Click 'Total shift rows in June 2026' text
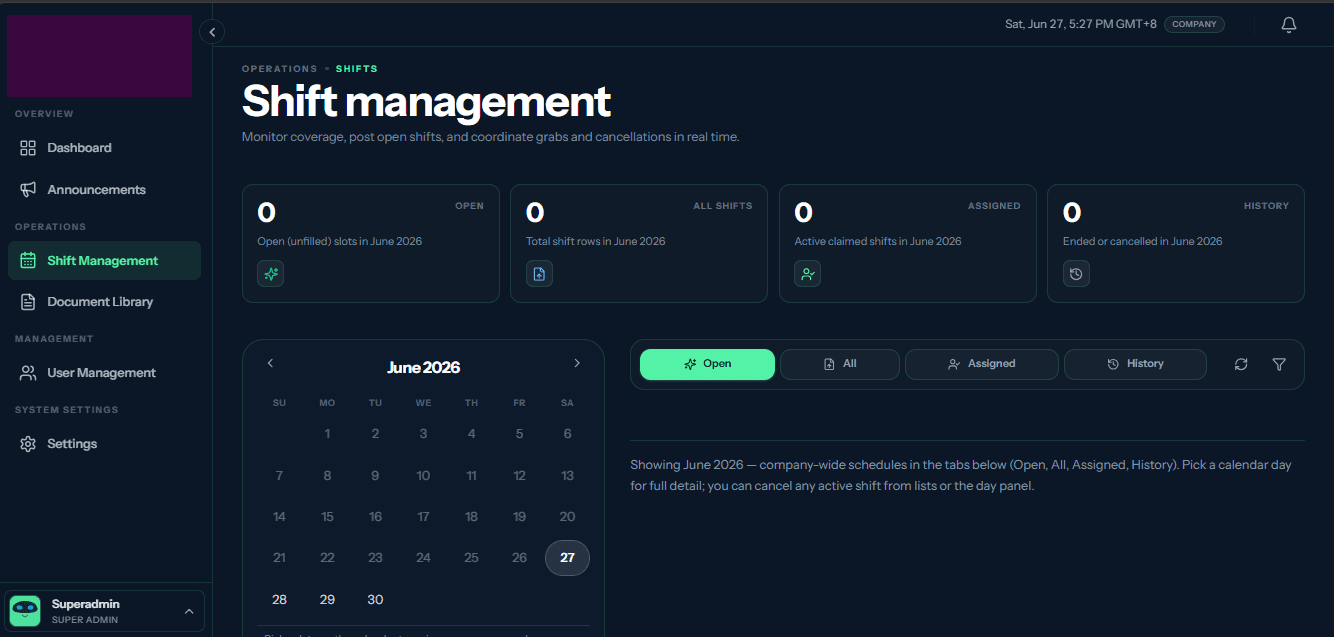This screenshot has height=637, width=1334. coord(596,241)
